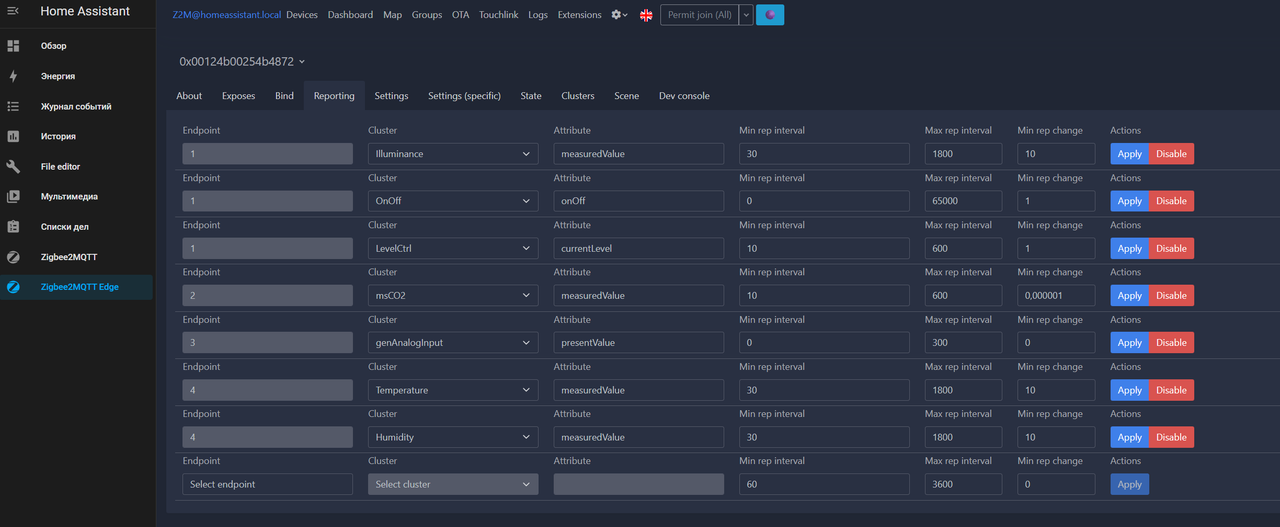1280x527 pixels.
Task: Apply the Illuminance reporting row
Action: pyautogui.click(x=1130, y=154)
